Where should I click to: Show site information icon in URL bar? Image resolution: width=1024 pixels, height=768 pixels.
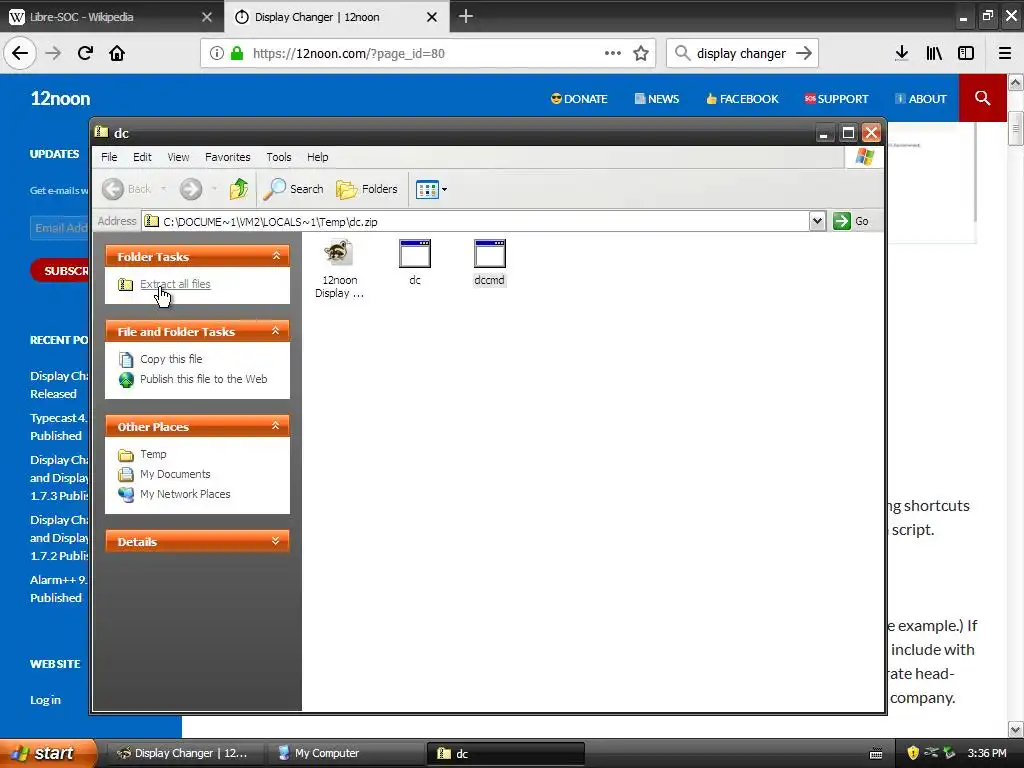tap(216, 54)
